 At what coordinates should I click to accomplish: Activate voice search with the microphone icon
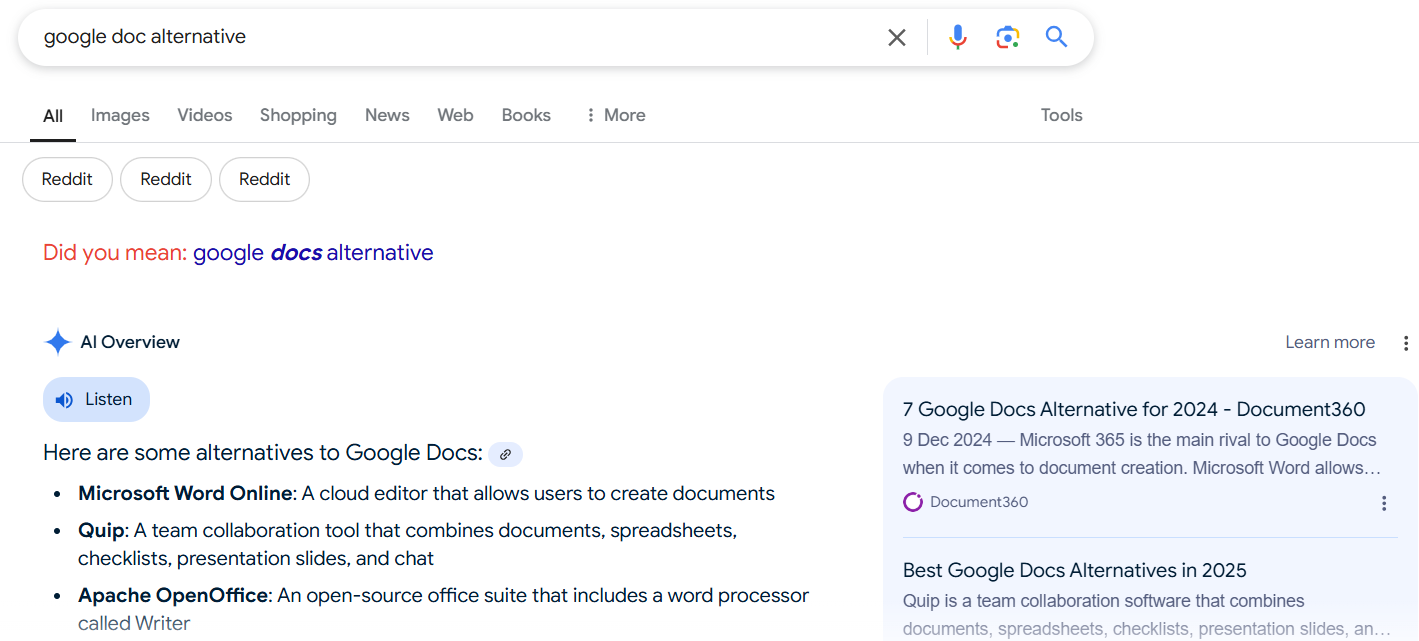[x=957, y=36]
